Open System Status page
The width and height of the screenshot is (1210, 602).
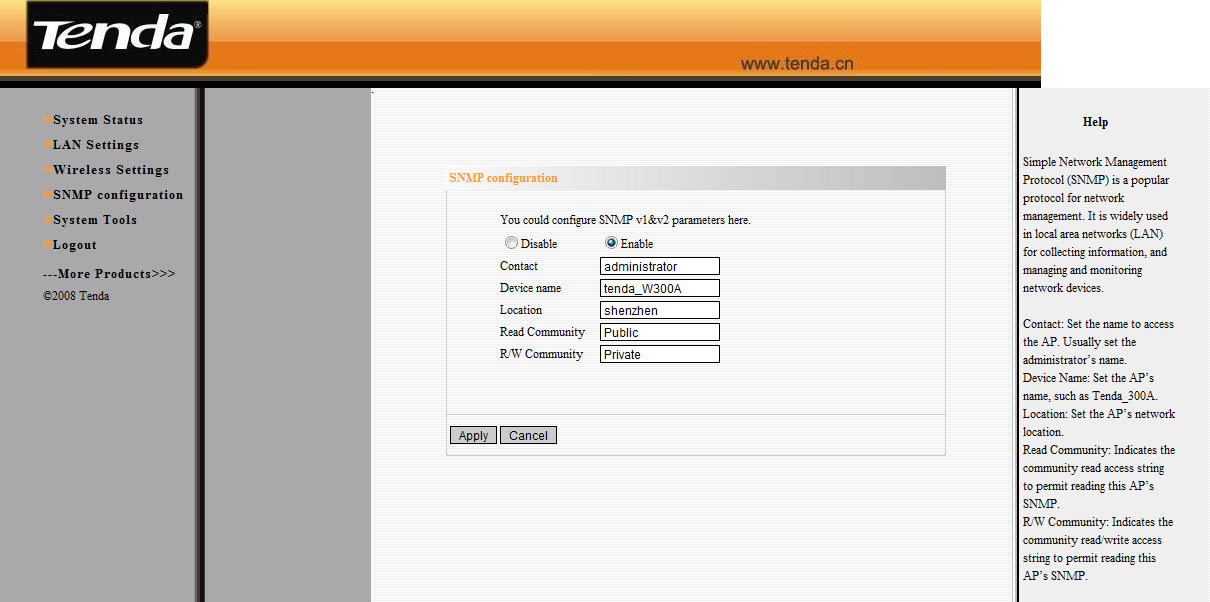[x=97, y=120]
